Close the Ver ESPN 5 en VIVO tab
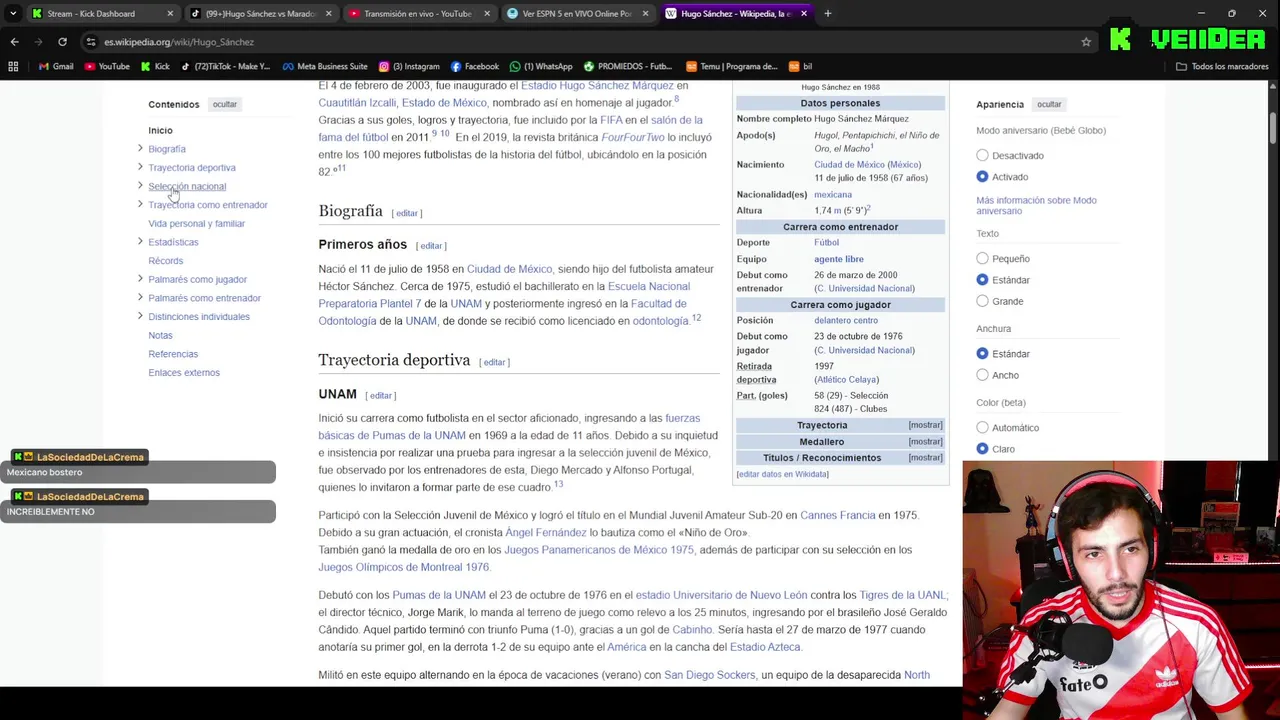The width and height of the screenshot is (1280, 720). coord(645,14)
